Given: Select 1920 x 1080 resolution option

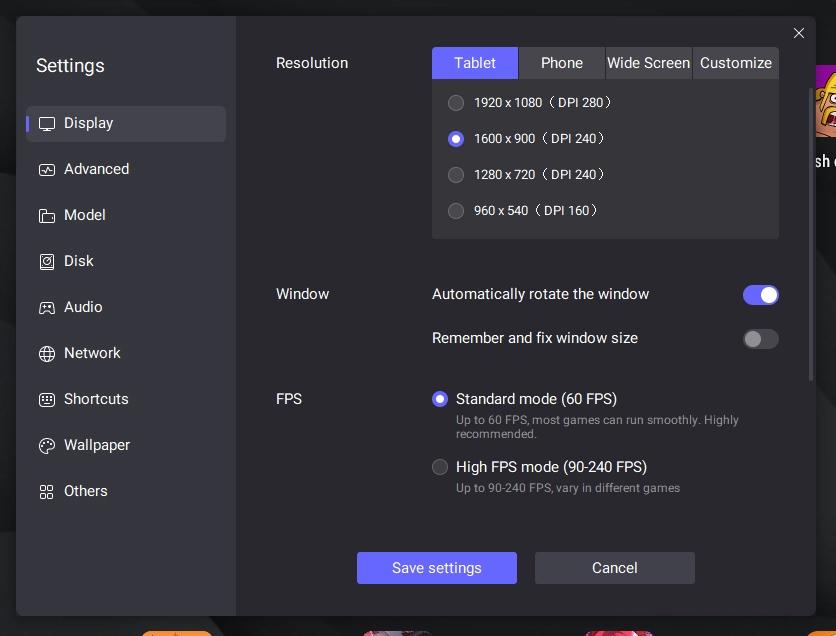Looking at the screenshot, I should click(x=456, y=103).
